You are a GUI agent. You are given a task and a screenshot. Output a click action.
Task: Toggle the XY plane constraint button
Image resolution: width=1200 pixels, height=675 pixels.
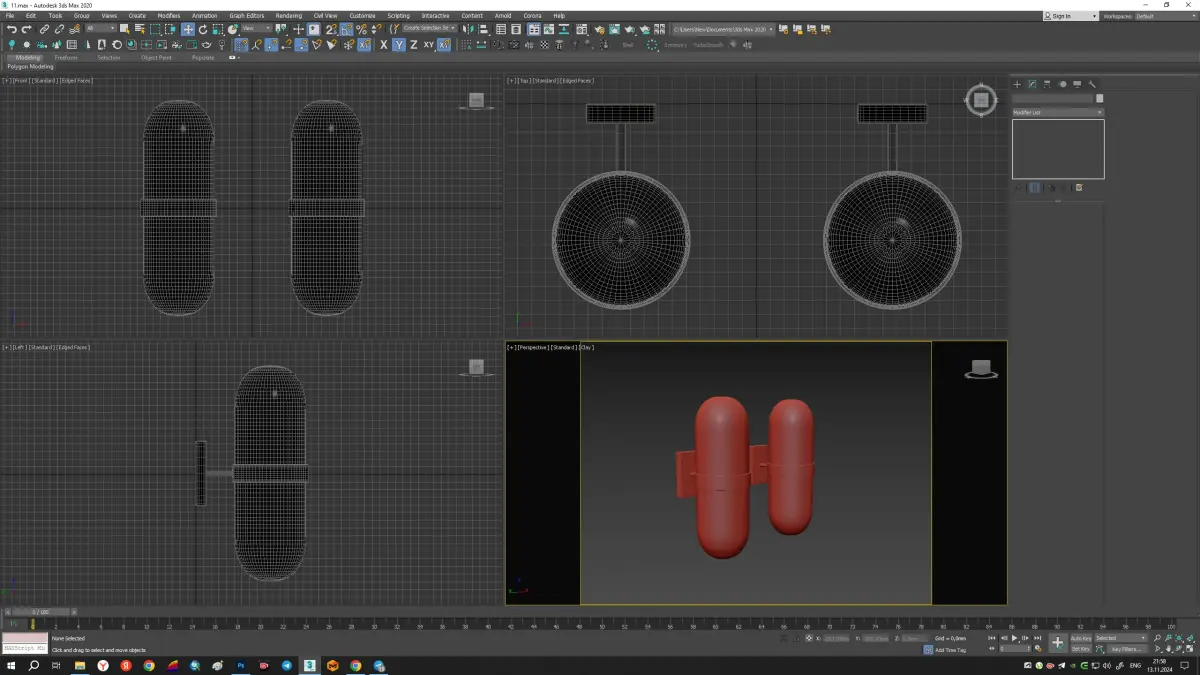428,45
